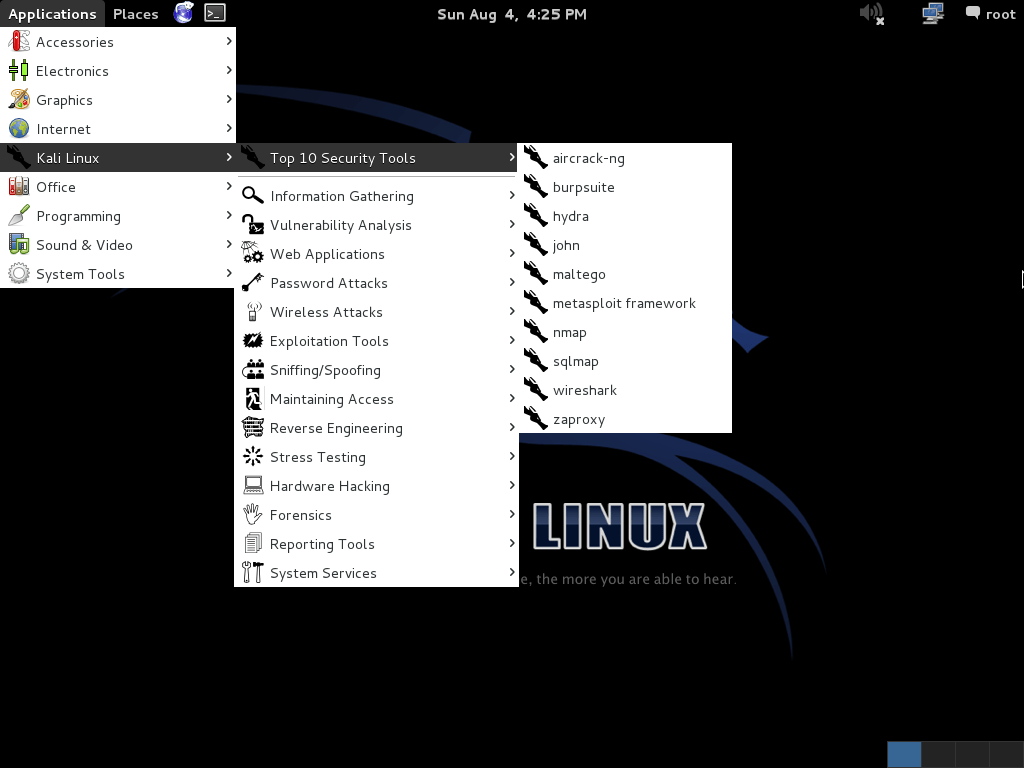Launch metasploit framework
The width and height of the screenshot is (1024, 768).
[x=624, y=303]
